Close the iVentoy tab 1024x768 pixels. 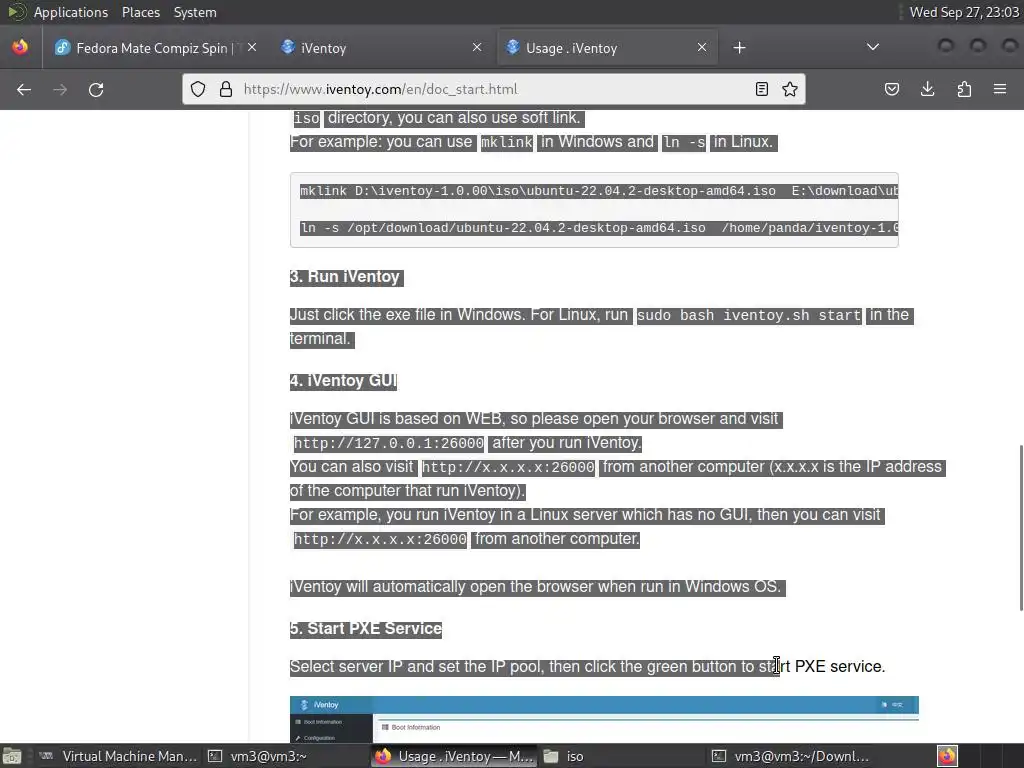click(477, 48)
